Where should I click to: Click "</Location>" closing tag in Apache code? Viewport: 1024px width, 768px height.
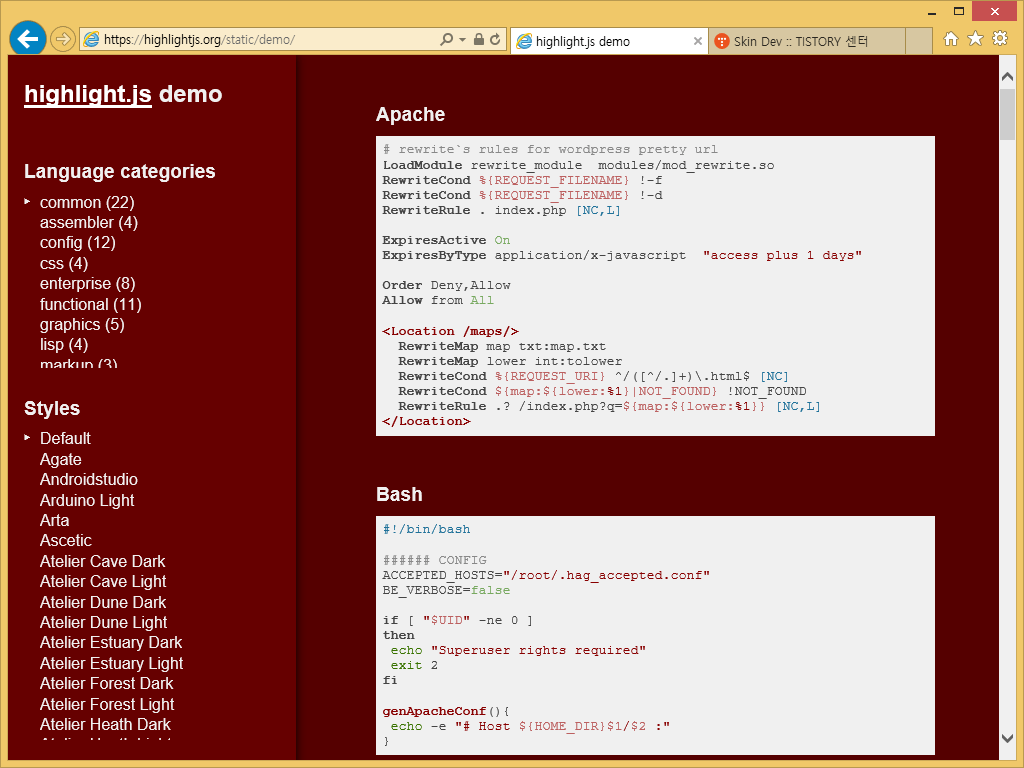coord(426,421)
